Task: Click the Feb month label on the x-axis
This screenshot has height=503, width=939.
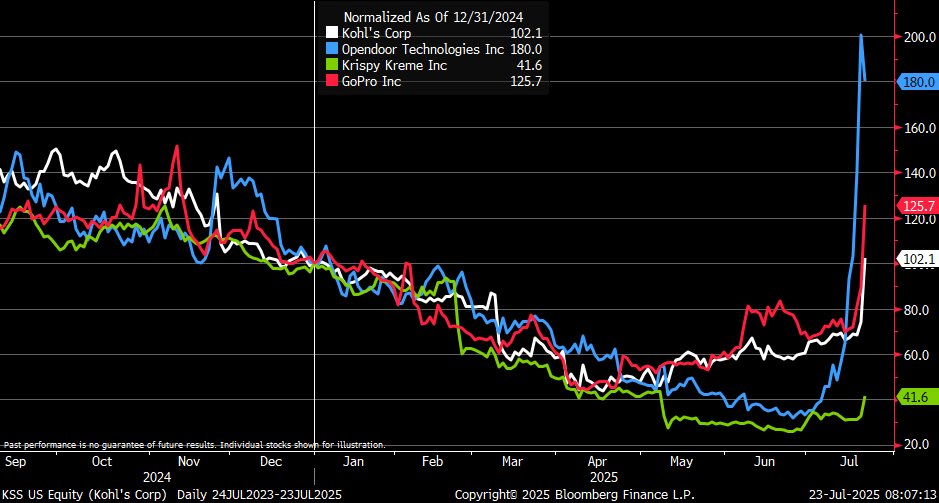Action: [433, 462]
